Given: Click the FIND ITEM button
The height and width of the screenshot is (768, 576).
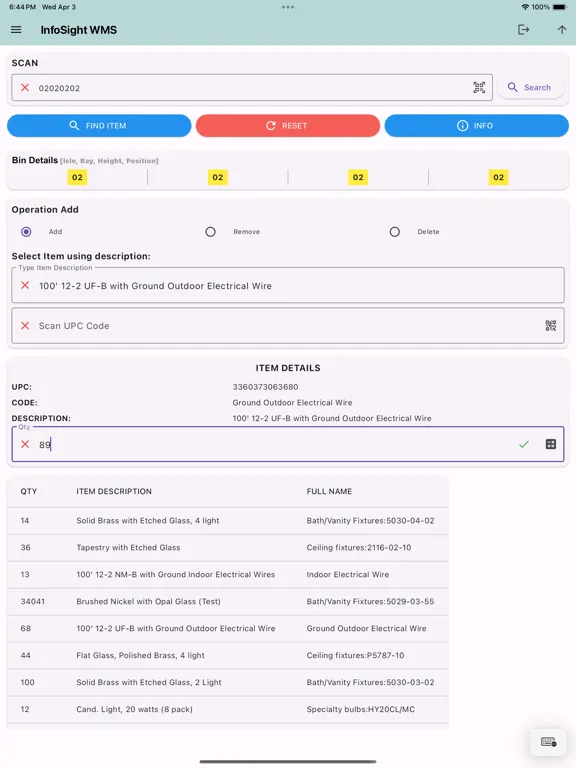Looking at the screenshot, I should coord(99,126).
